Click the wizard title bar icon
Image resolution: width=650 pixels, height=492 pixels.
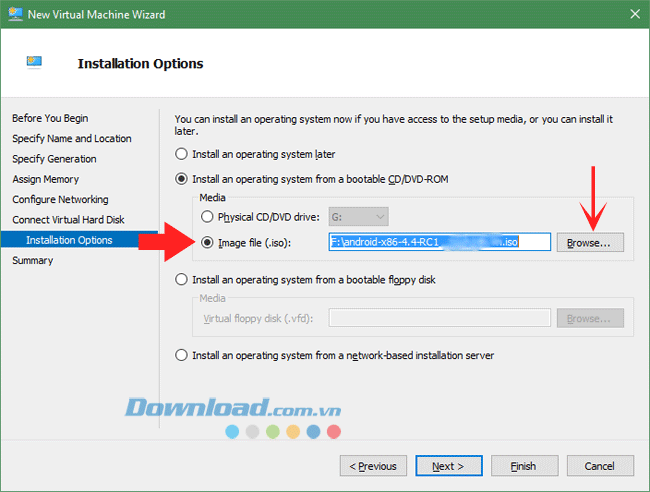[15, 14]
